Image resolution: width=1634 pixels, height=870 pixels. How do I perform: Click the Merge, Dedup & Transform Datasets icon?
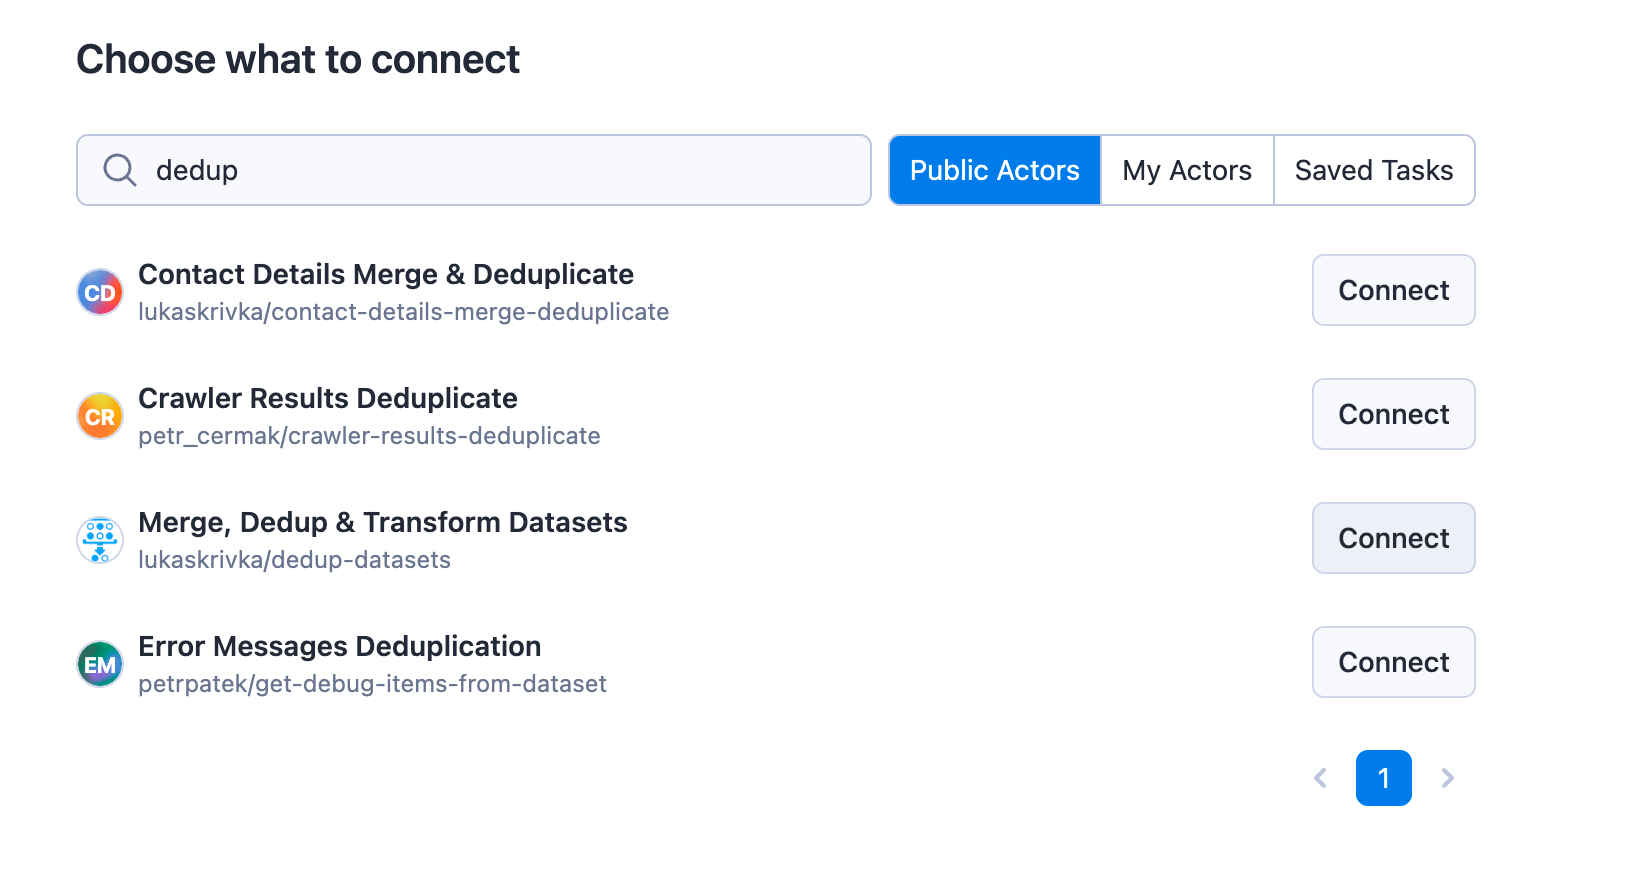point(100,540)
